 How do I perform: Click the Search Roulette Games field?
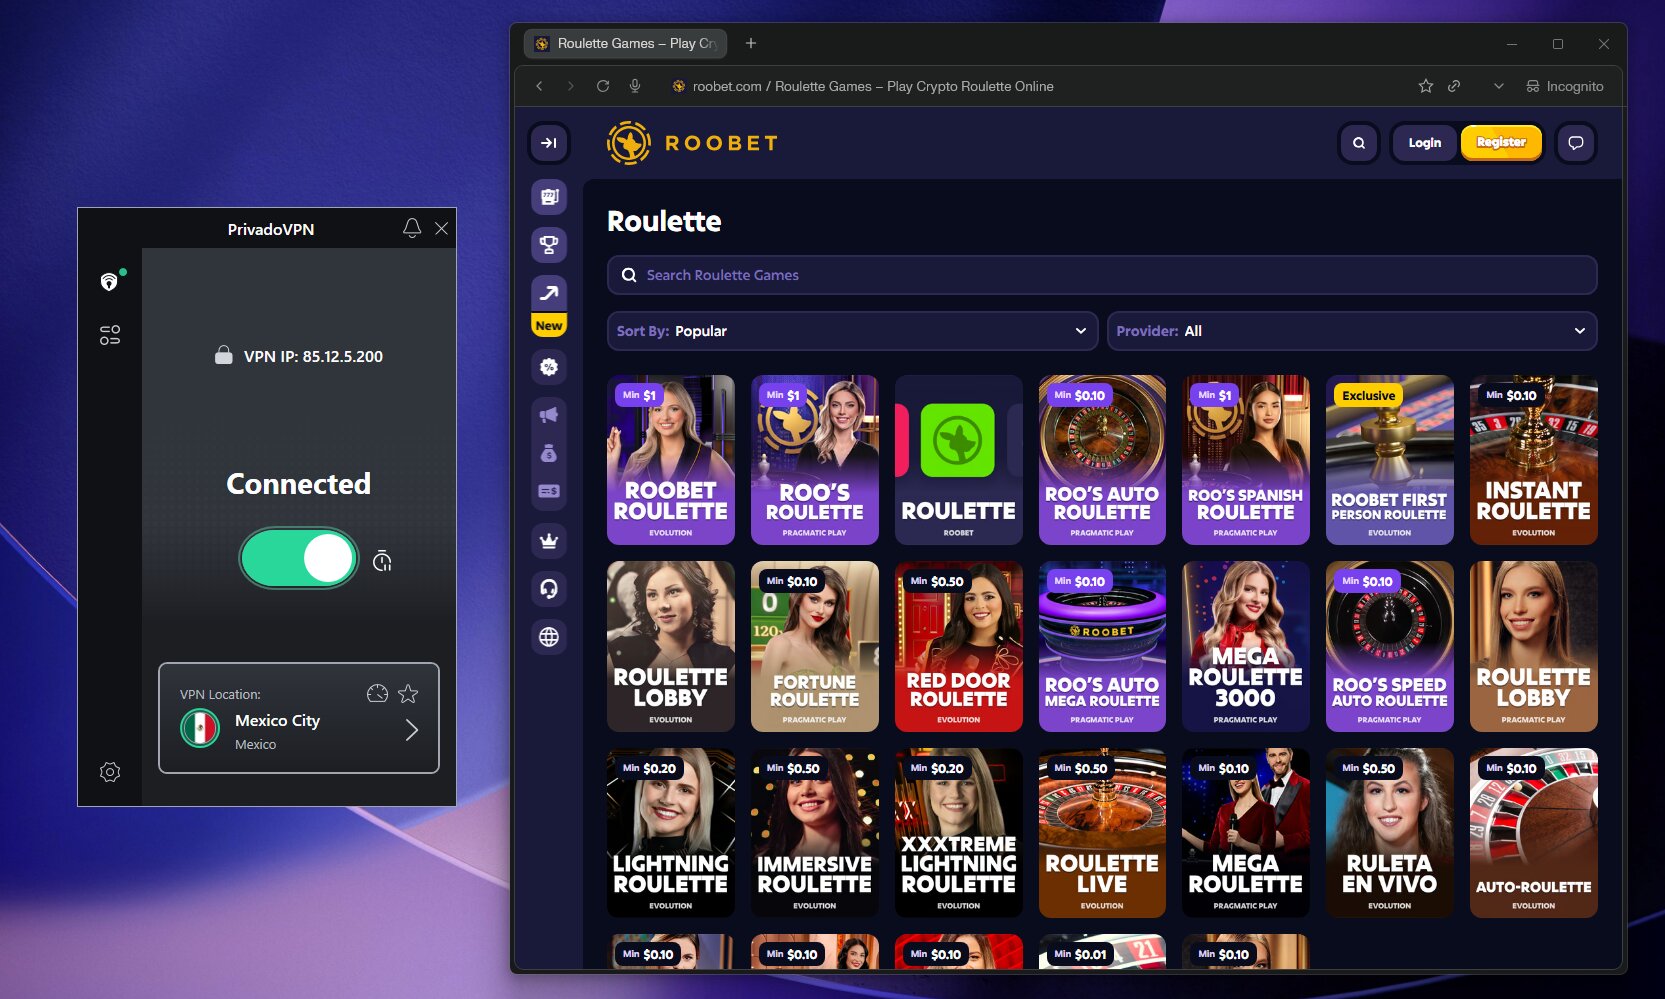pos(1101,275)
